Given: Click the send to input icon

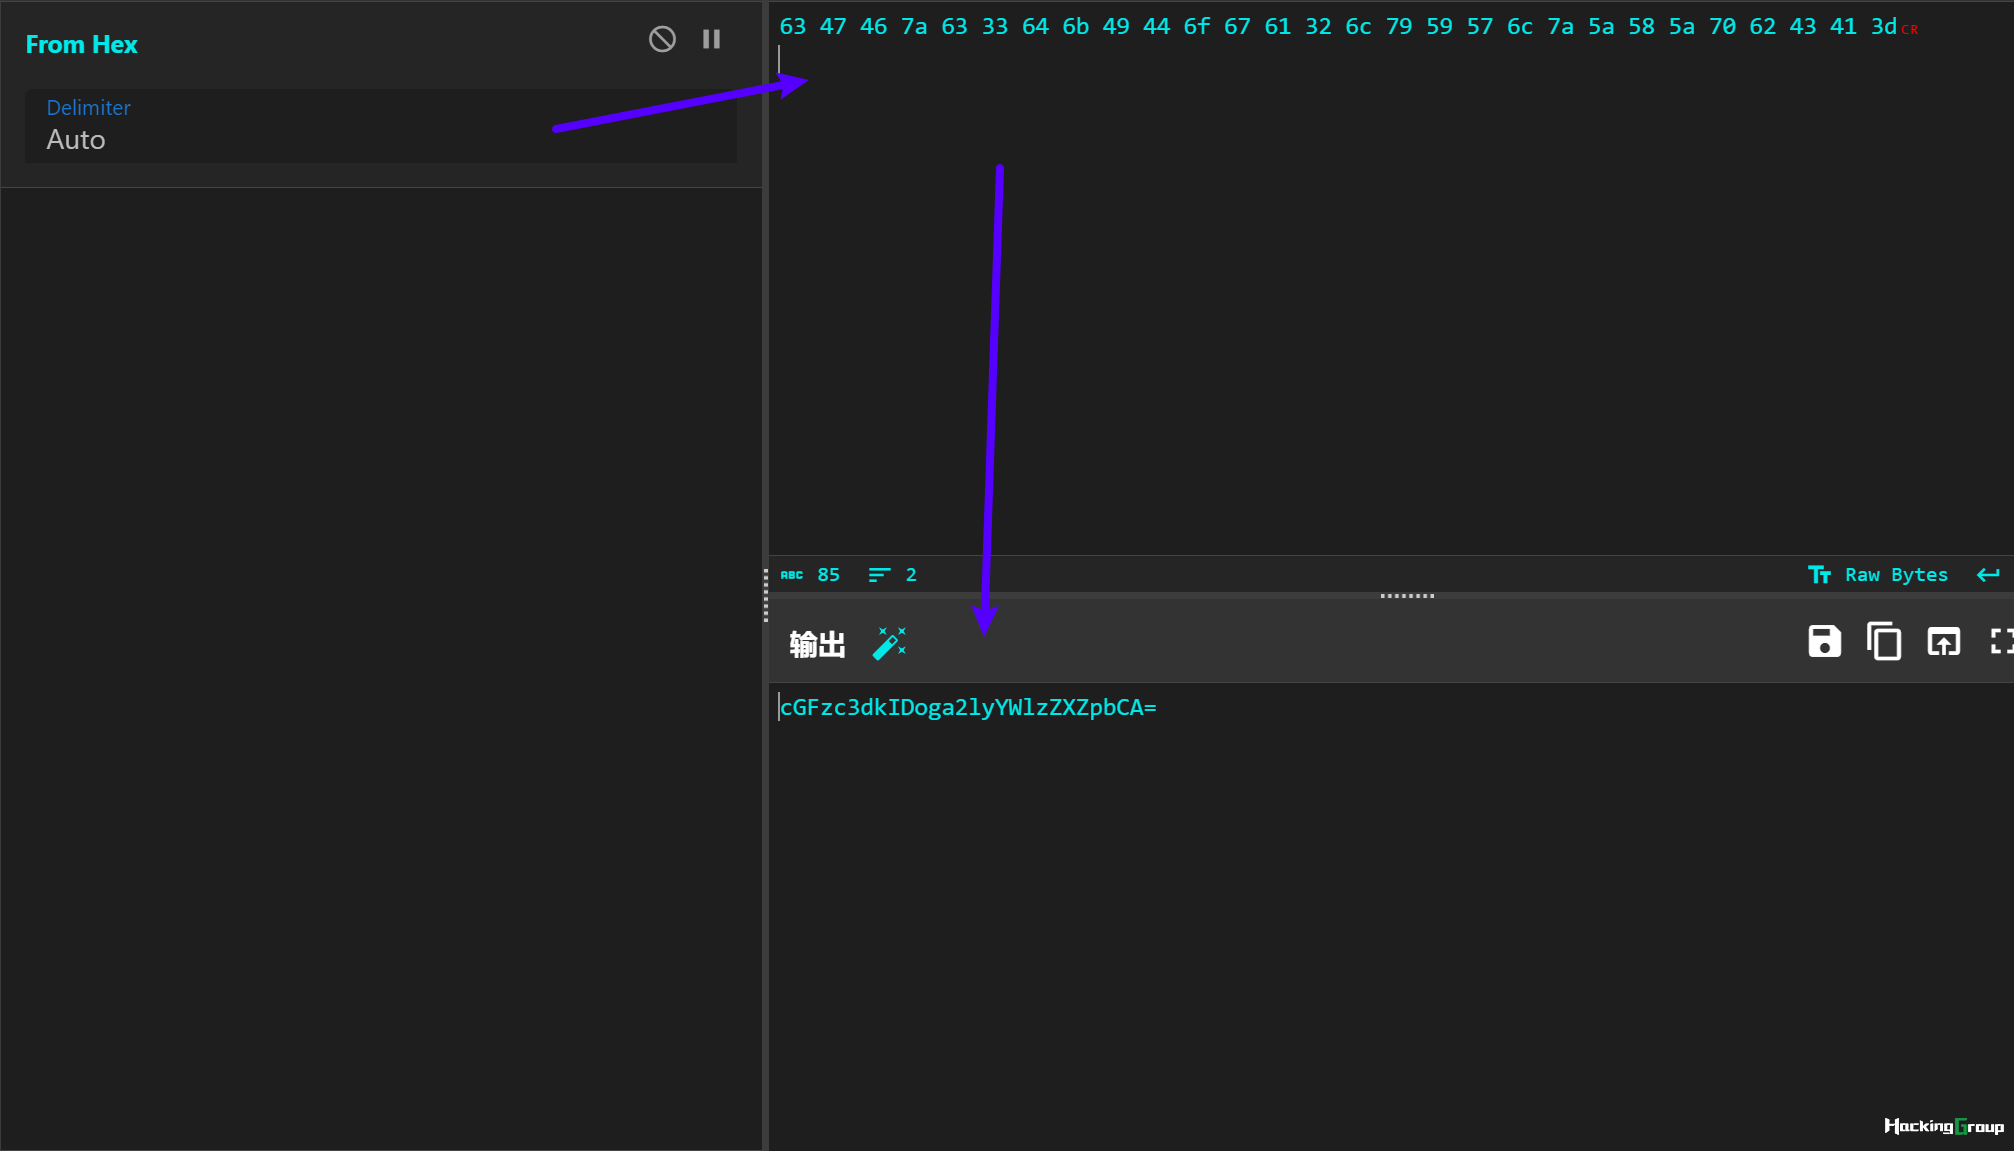Looking at the screenshot, I should click(x=1943, y=642).
